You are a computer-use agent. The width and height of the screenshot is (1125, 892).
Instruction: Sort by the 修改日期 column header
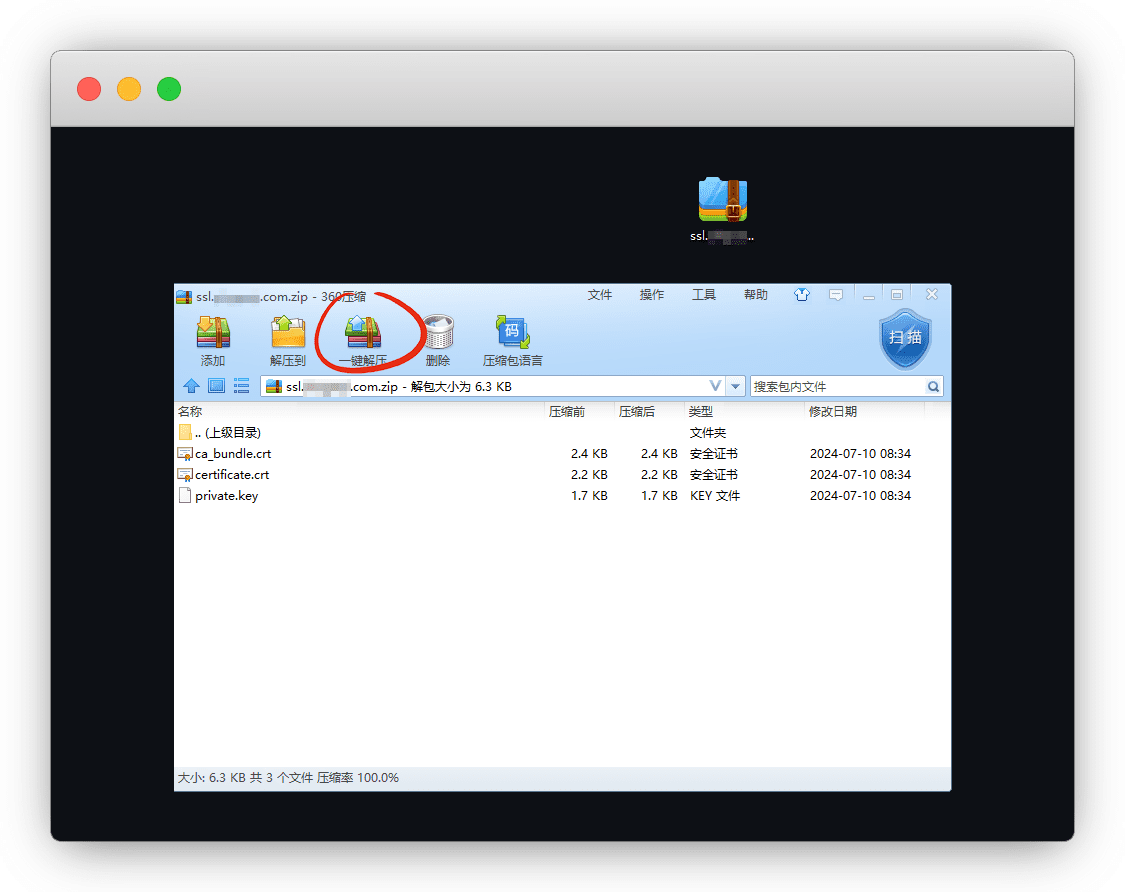click(833, 412)
